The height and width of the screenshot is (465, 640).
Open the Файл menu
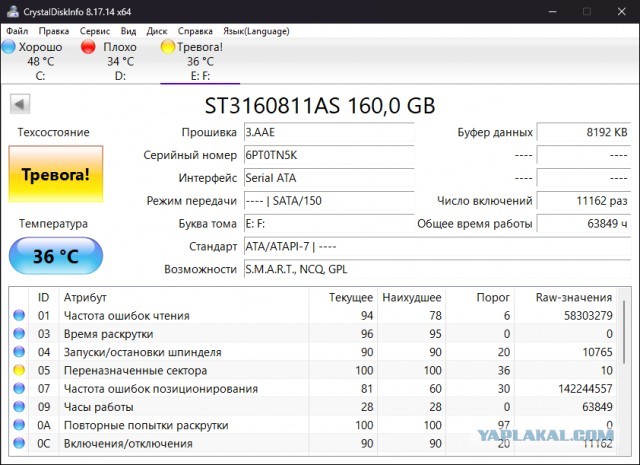click(17, 31)
